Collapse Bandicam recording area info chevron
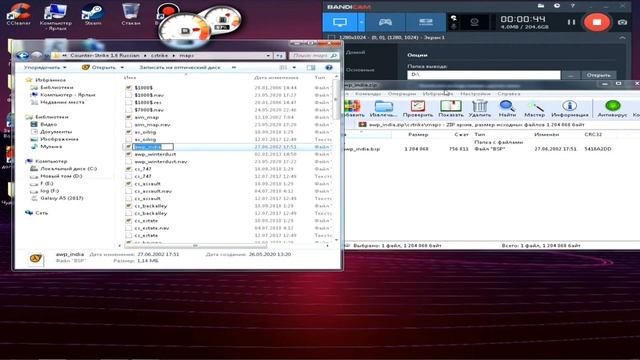The image size is (640, 360). pos(622,38)
